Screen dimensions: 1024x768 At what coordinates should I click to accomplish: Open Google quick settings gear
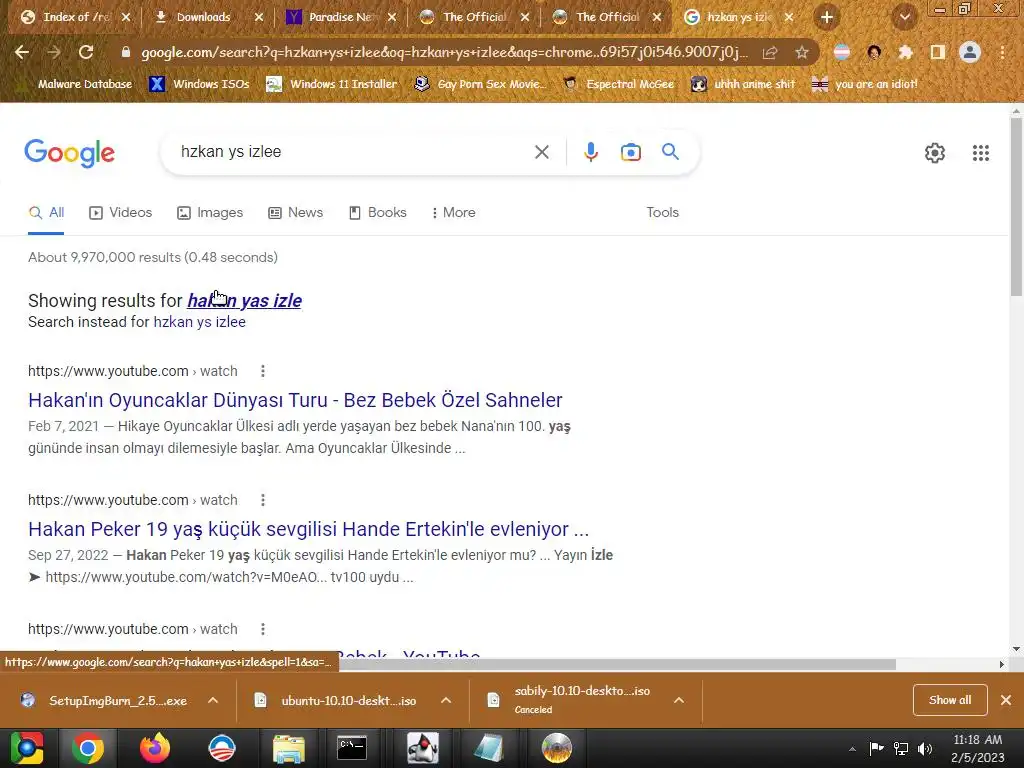pyautogui.click(x=935, y=153)
